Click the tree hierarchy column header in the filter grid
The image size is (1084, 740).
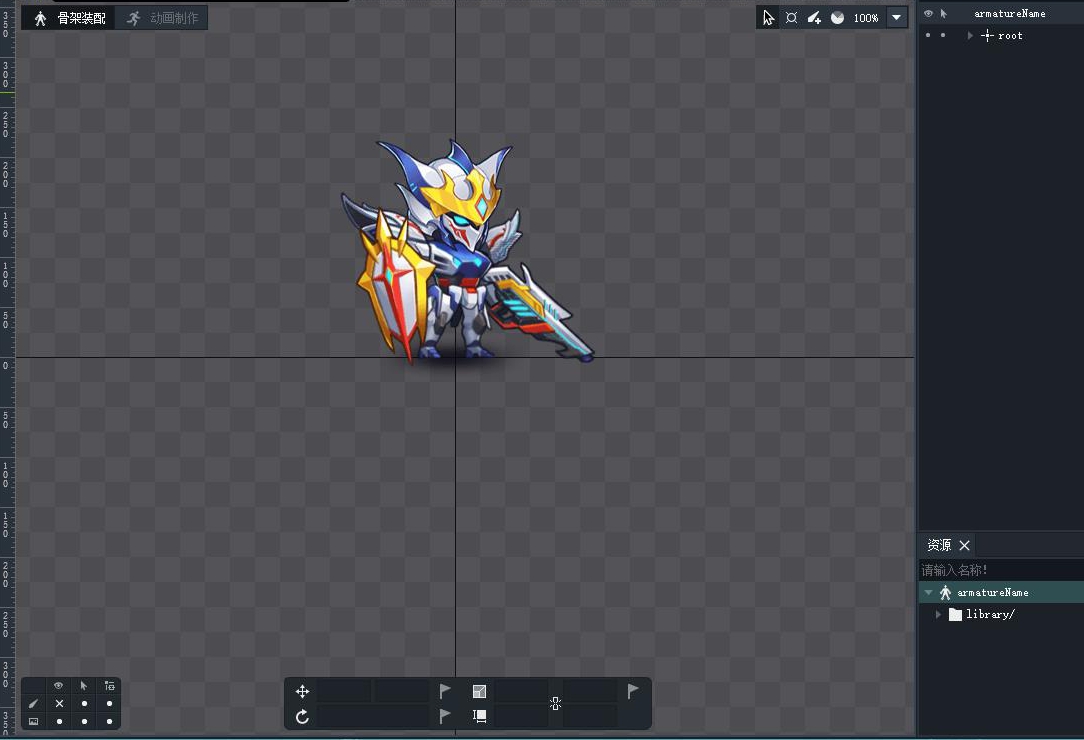pyautogui.click(x=109, y=685)
